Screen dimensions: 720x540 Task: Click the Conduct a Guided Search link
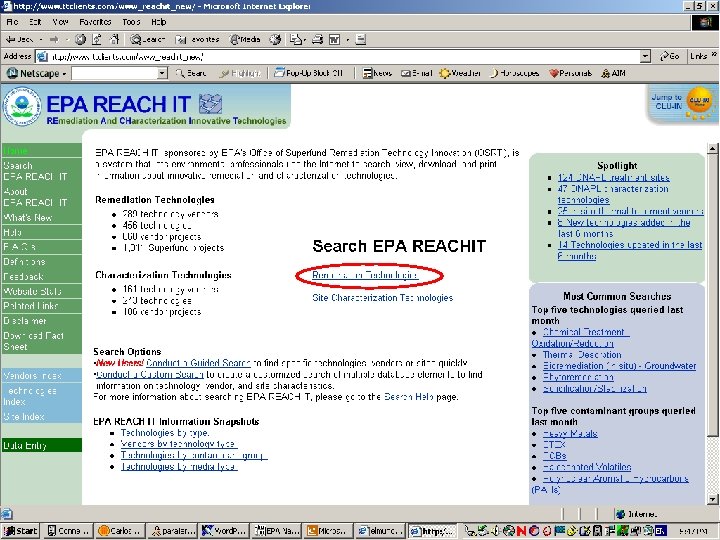click(198, 363)
